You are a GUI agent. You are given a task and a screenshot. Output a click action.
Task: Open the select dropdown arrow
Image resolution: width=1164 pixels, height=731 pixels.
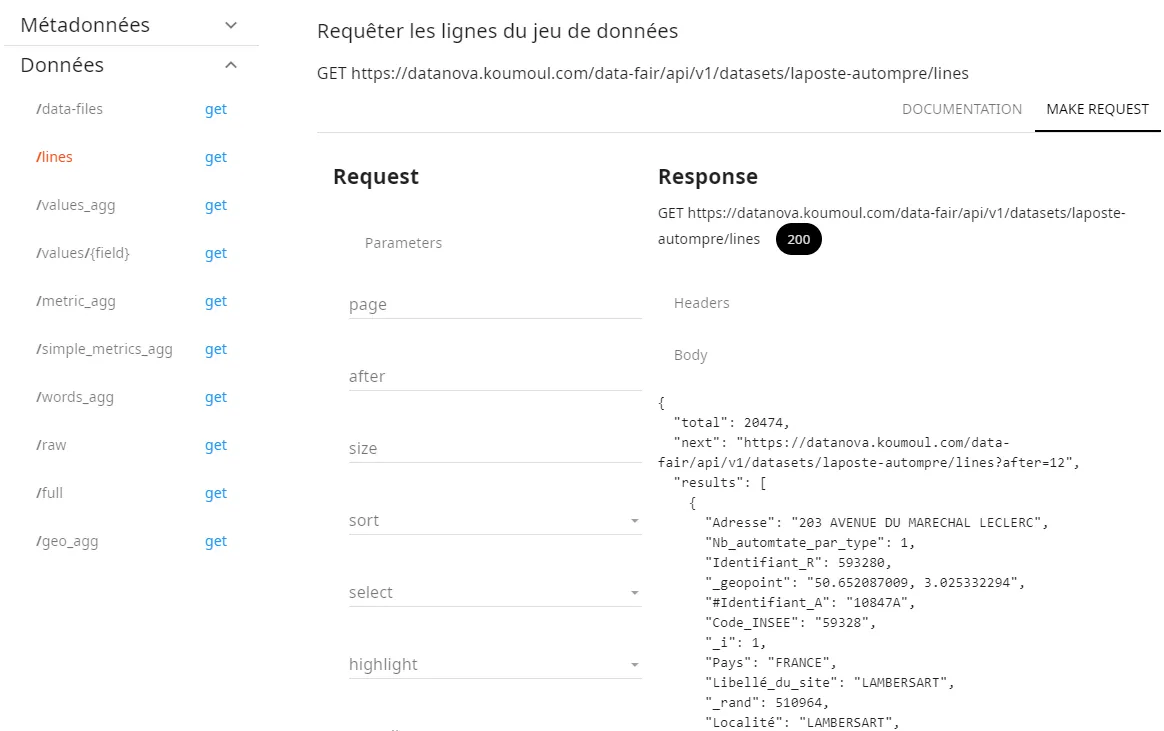coord(635,593)
